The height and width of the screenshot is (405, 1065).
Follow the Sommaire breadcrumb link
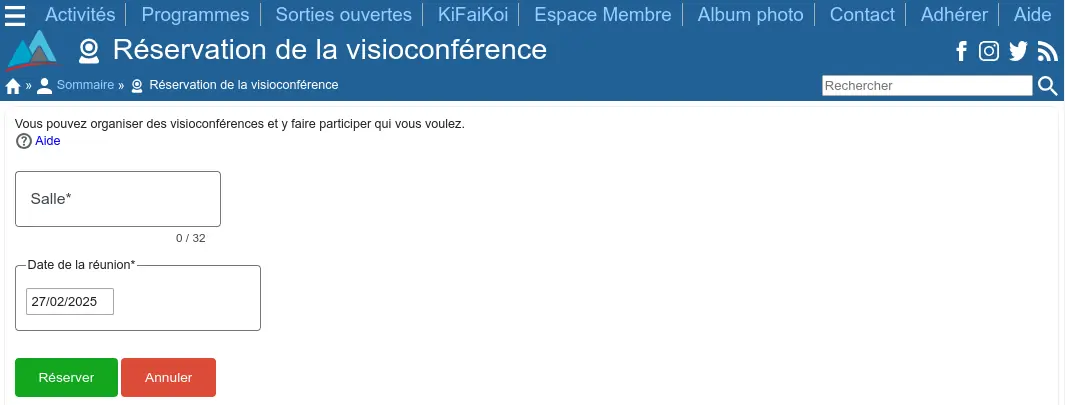tap(86, 85)
